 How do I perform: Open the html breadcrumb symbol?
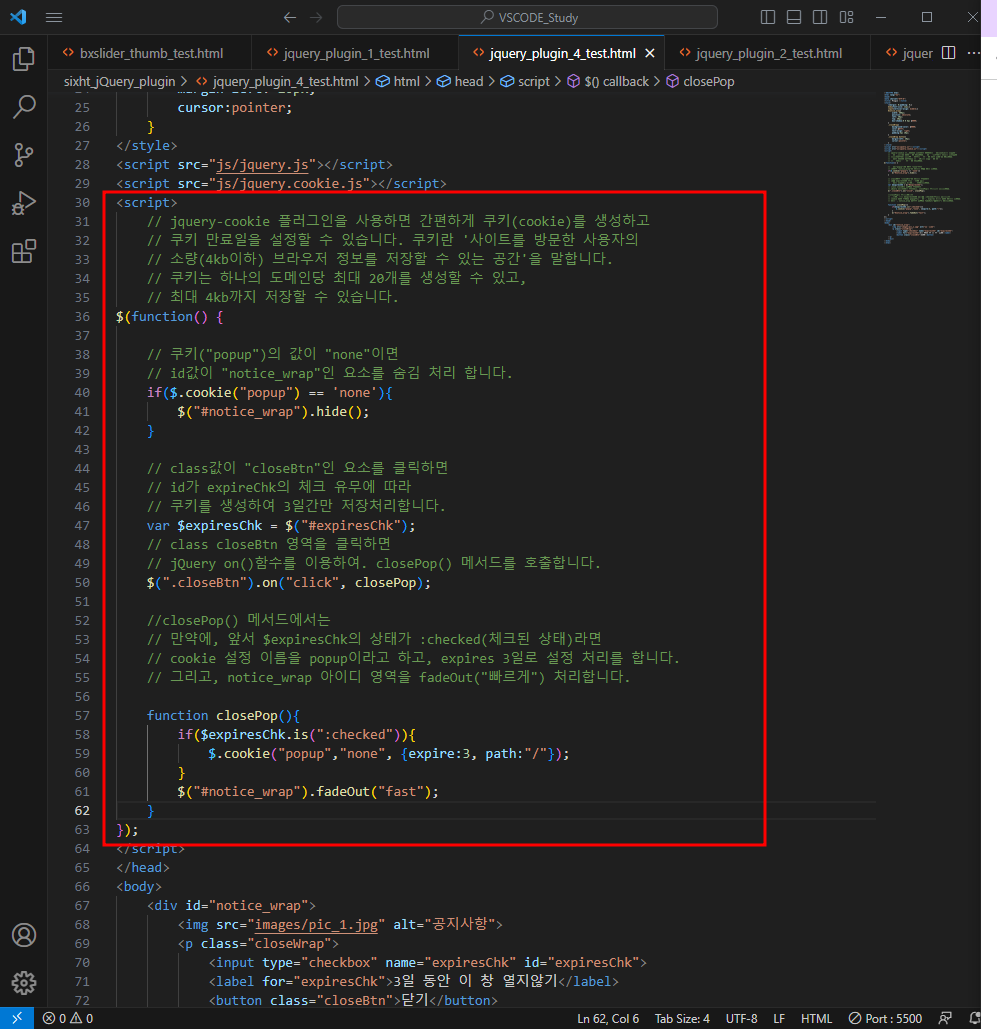click(398, 81)
